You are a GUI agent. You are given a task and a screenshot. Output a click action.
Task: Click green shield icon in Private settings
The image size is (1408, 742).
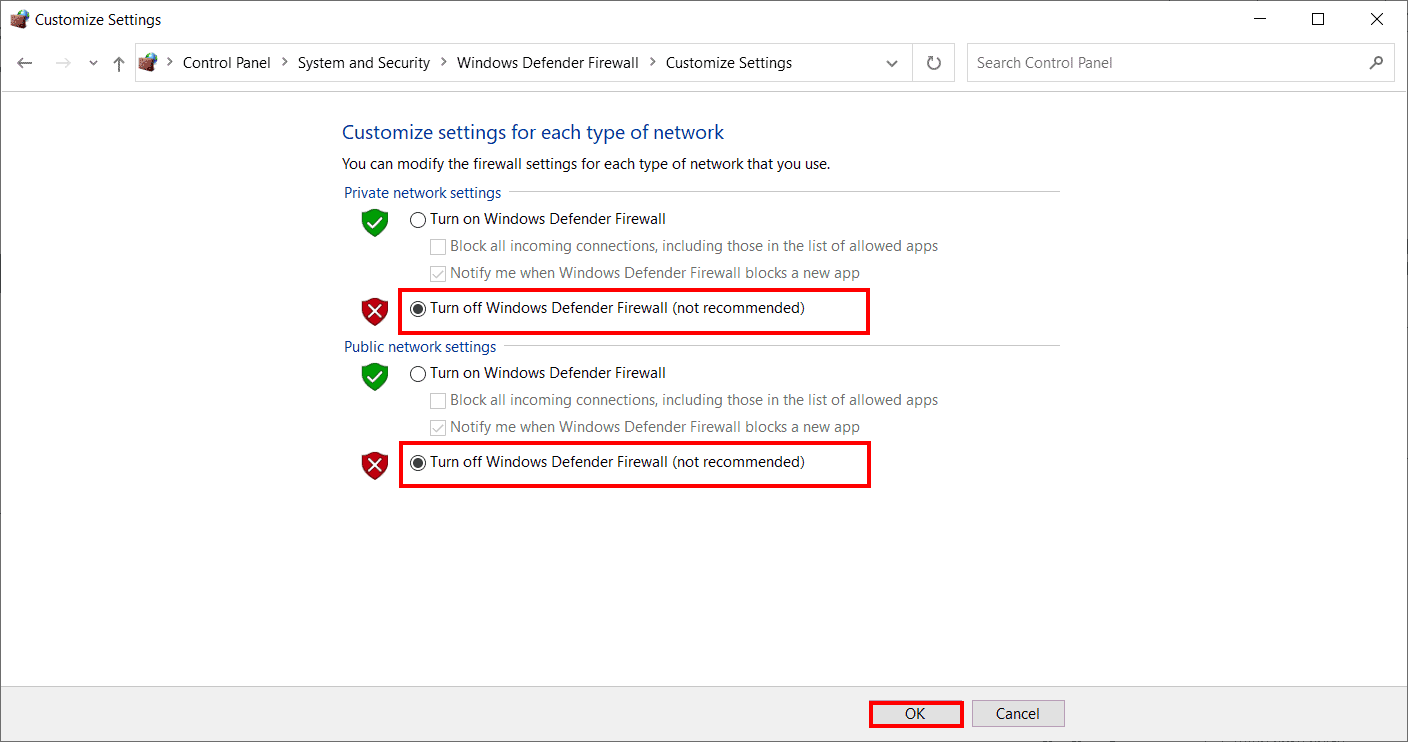coord(374,222)
